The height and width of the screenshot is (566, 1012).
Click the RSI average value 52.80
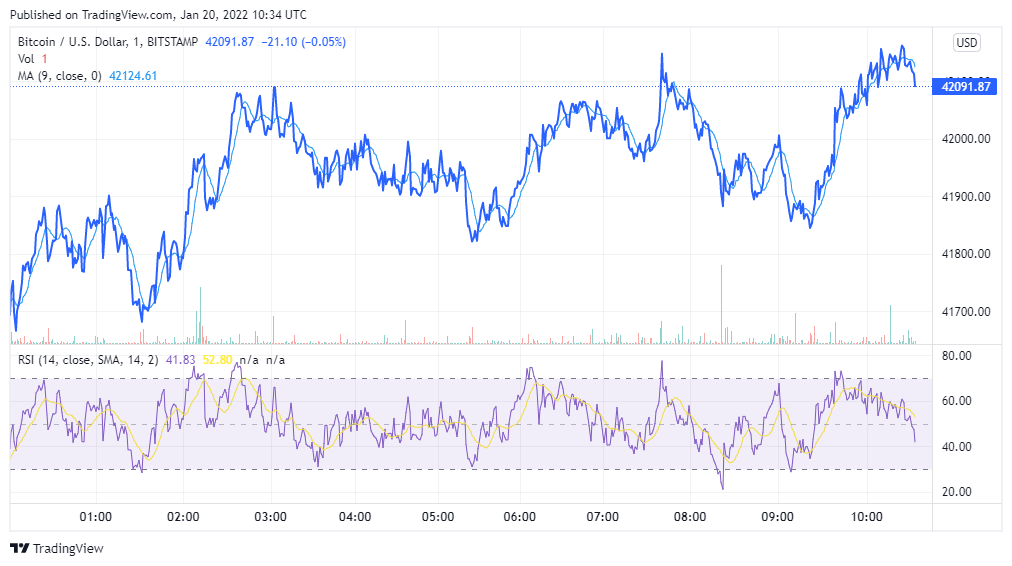pos(218,360)
